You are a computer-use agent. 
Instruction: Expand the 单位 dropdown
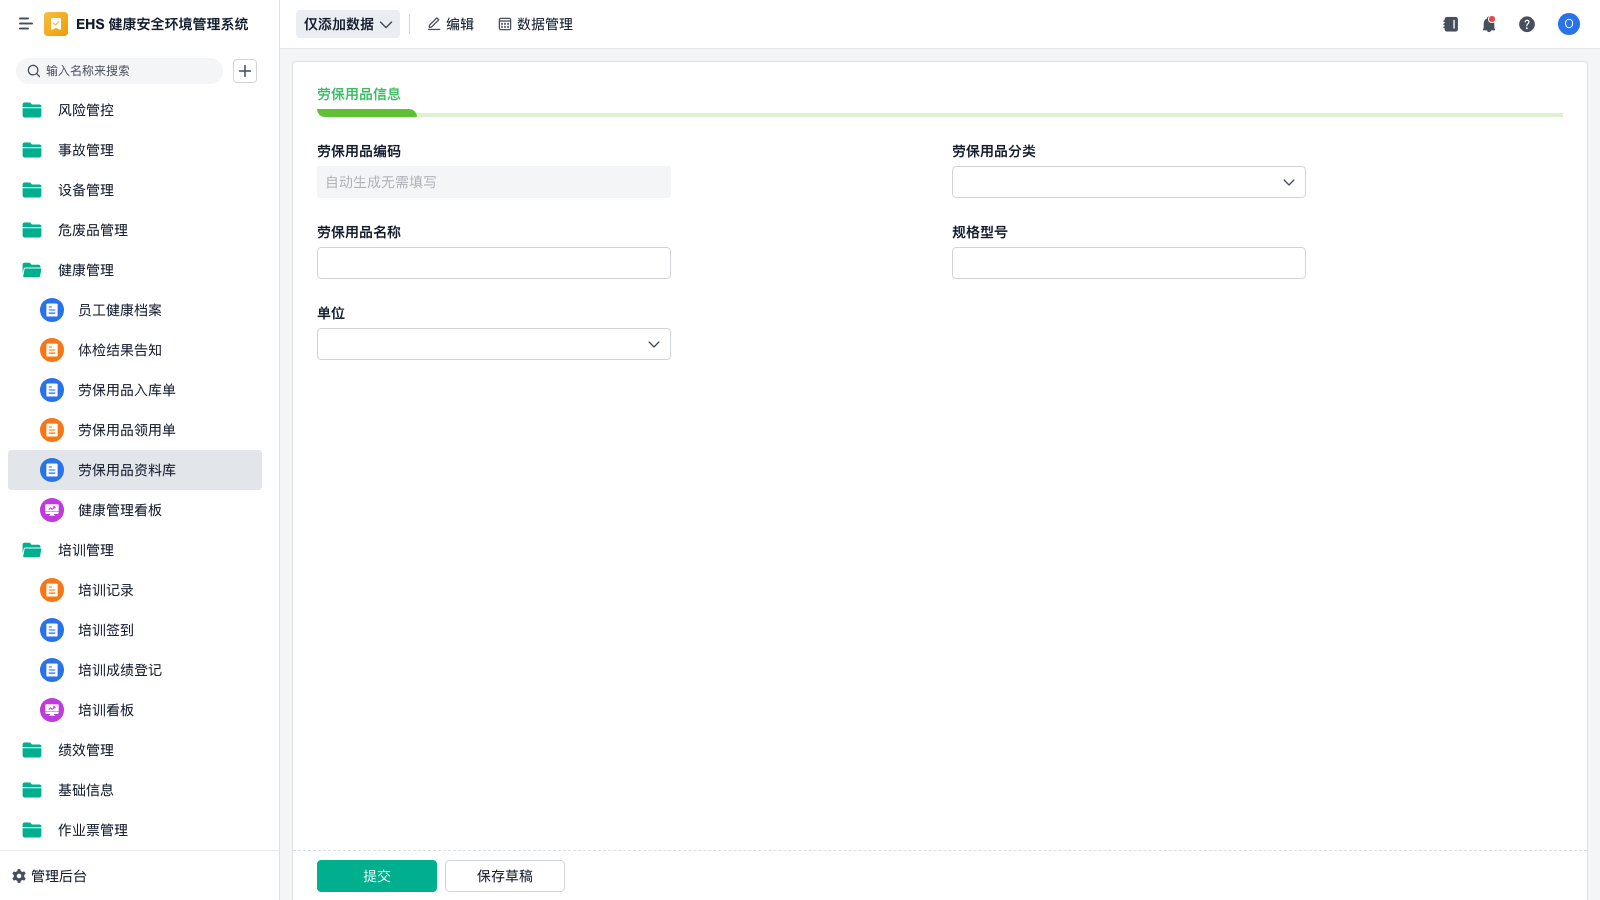tap(493, 344)
